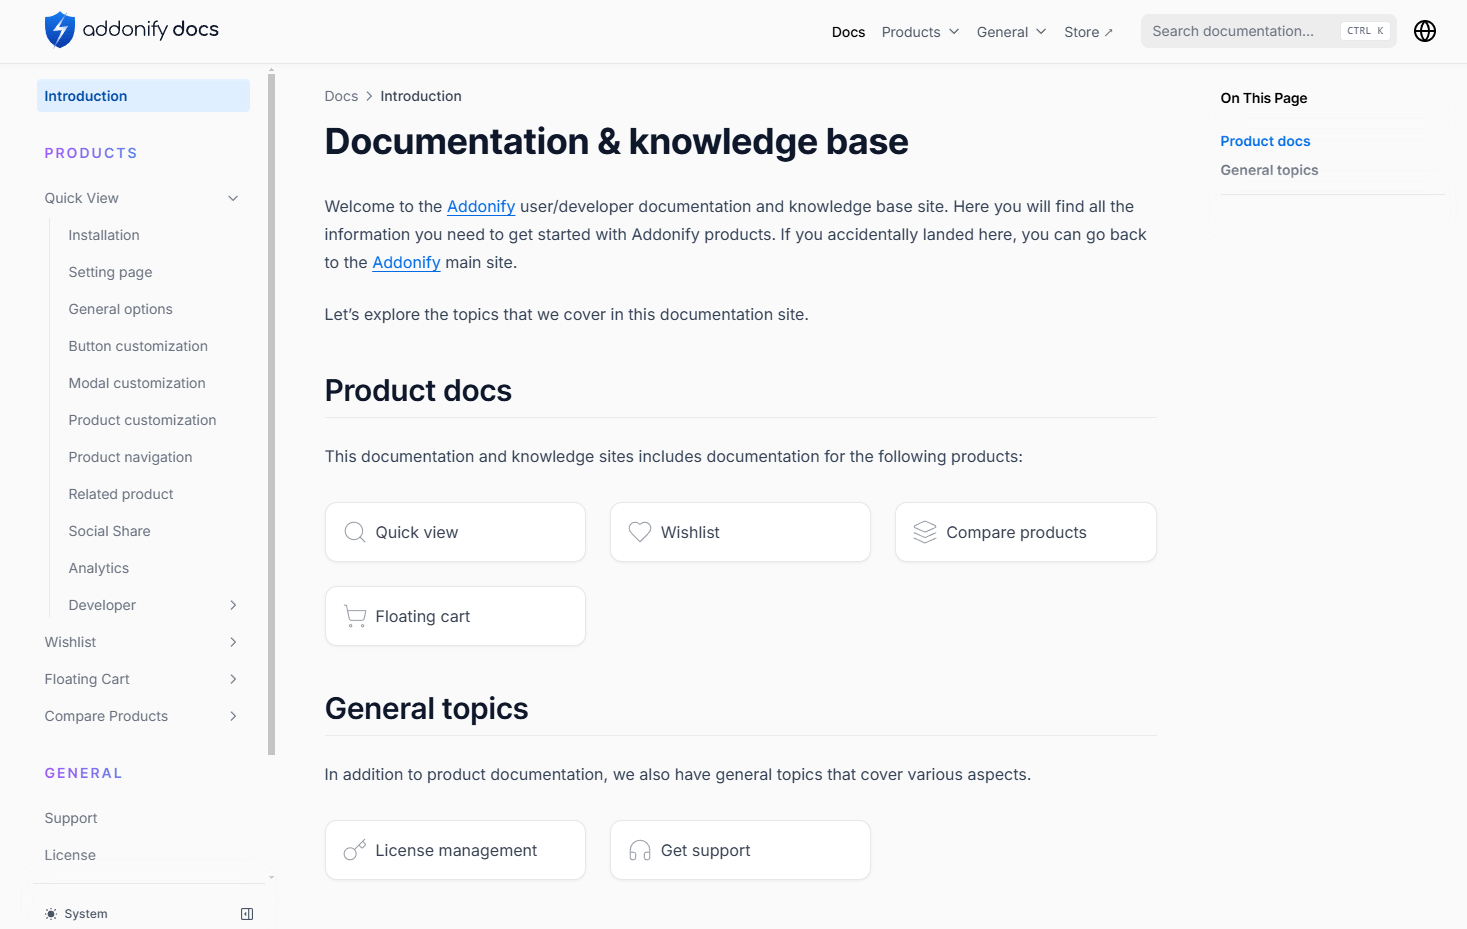Open the Wishlist product docs card
Viewport: 1467px width, 929px height.
[740, 531]
